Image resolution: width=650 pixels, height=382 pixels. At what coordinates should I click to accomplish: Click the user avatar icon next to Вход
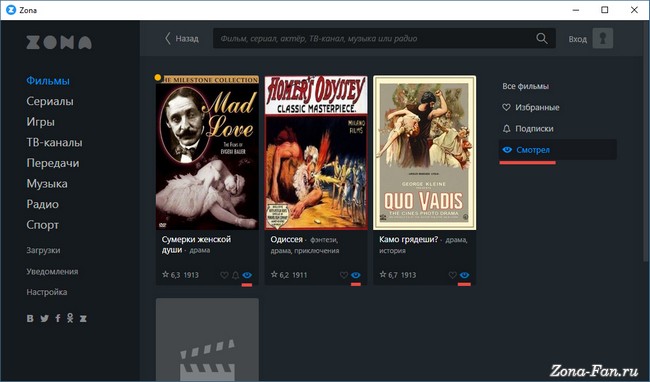603,39
